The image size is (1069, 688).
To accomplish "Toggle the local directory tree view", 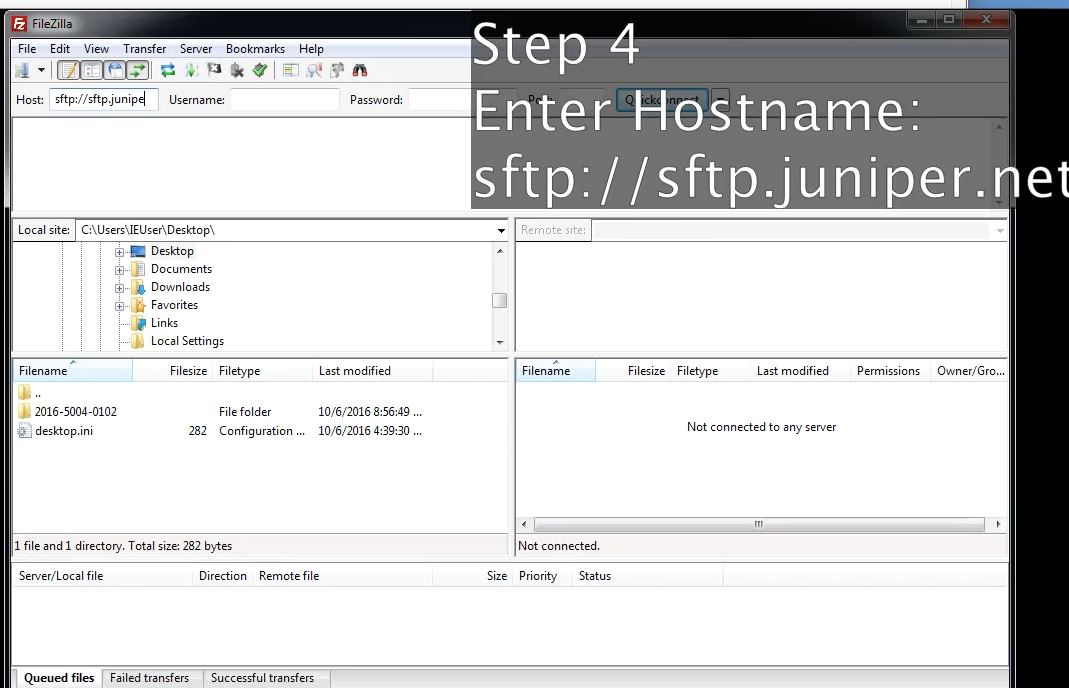I will point(91,70).
